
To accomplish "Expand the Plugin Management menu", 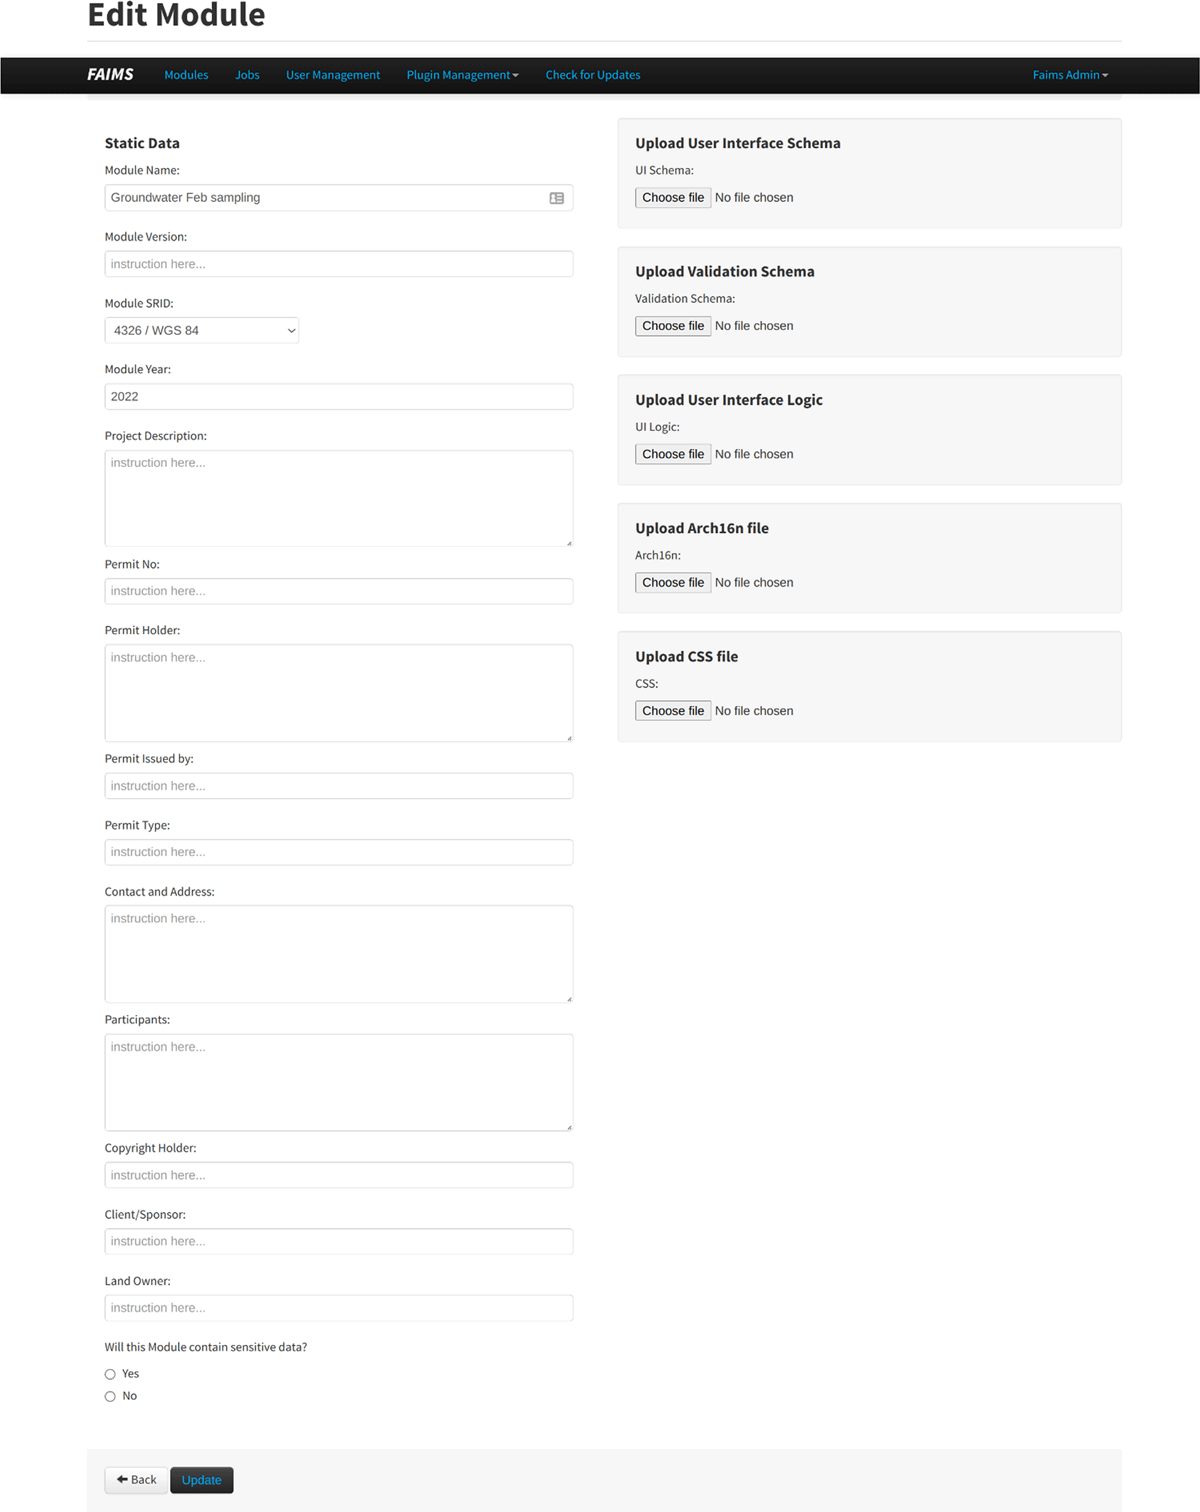I will pos(462,75).
